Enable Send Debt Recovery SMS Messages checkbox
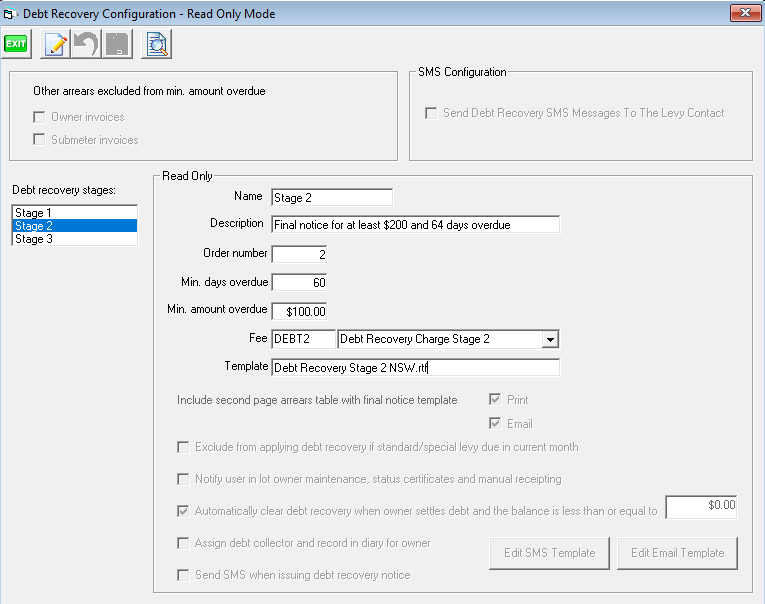Screen dimensions: 765x604 431,113
